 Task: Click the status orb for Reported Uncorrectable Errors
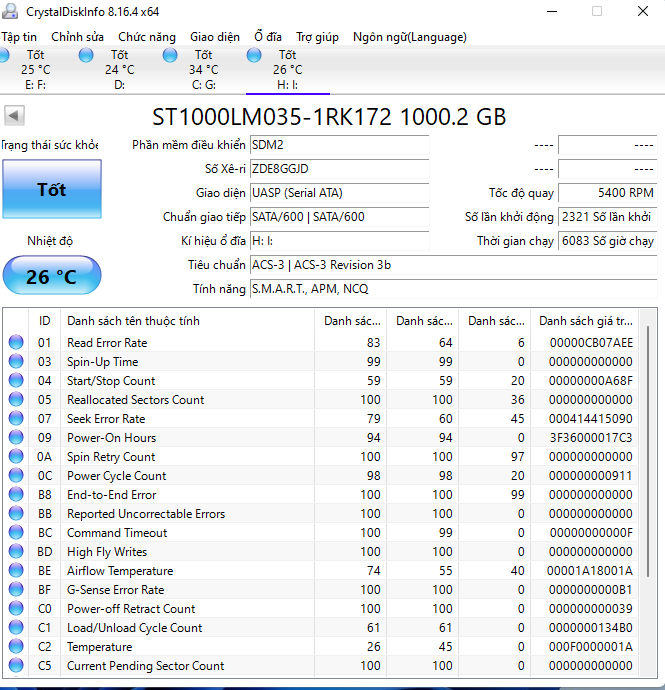[16, 513]
